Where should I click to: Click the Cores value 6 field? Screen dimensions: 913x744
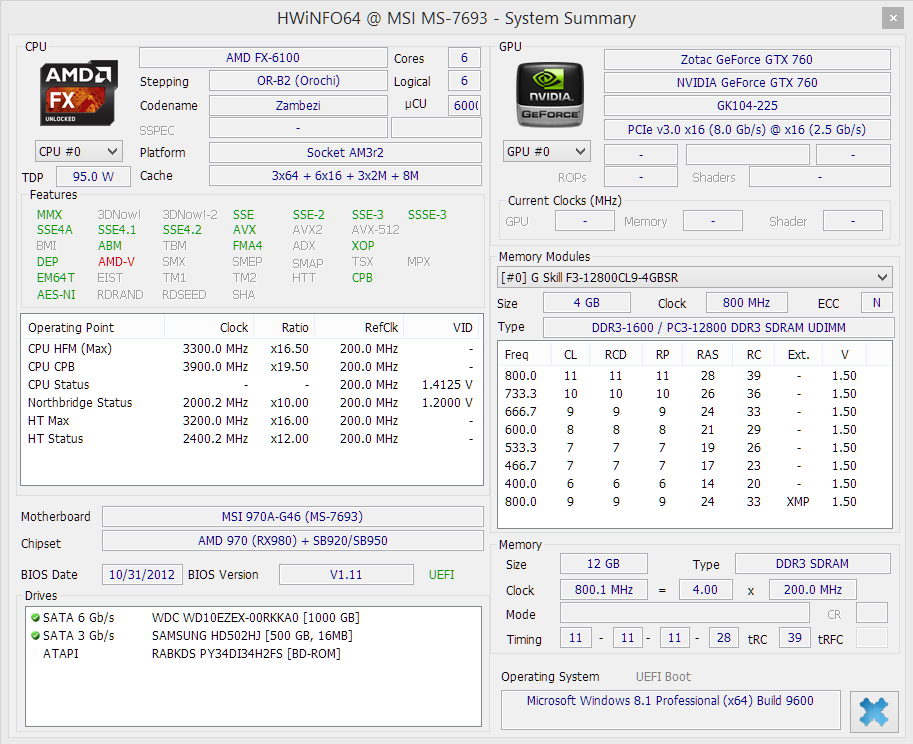coord(464,58)
